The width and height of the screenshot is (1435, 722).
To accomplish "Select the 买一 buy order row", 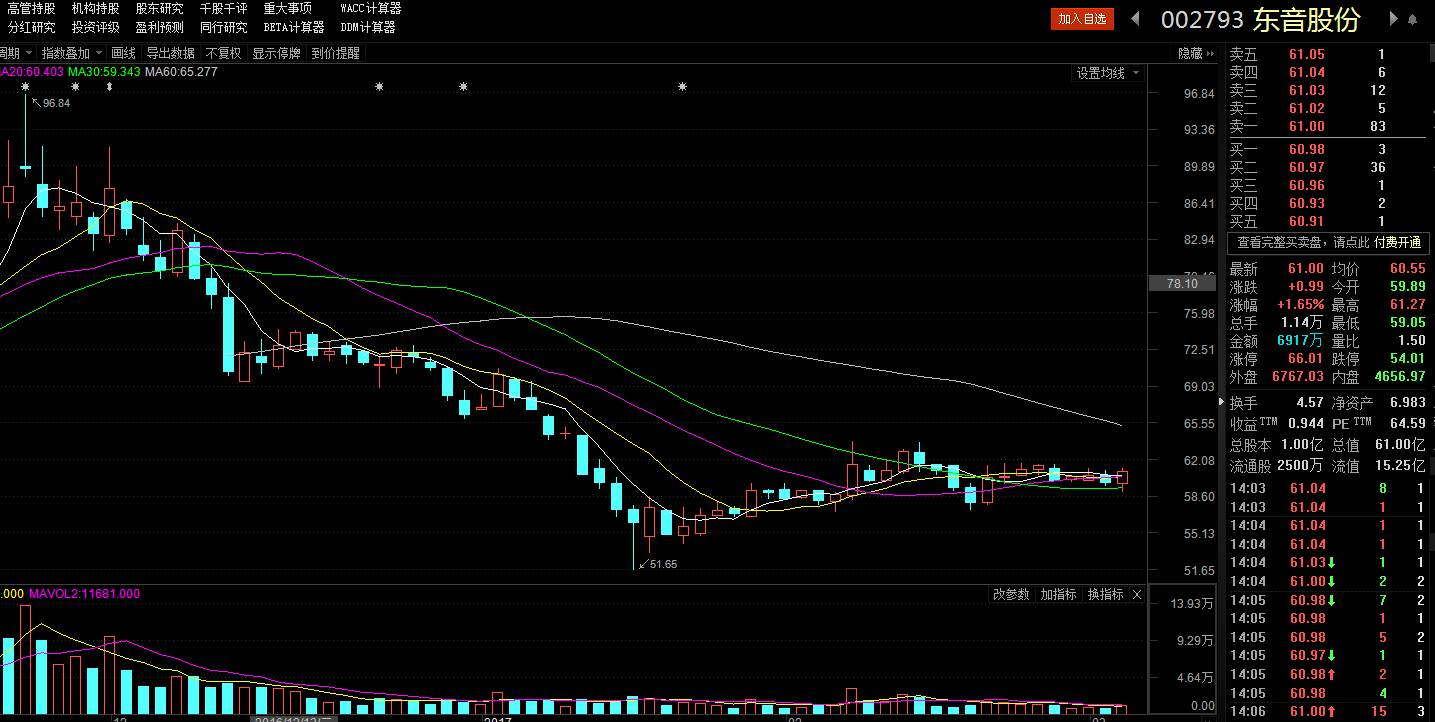I will (x=1328, y=149).
